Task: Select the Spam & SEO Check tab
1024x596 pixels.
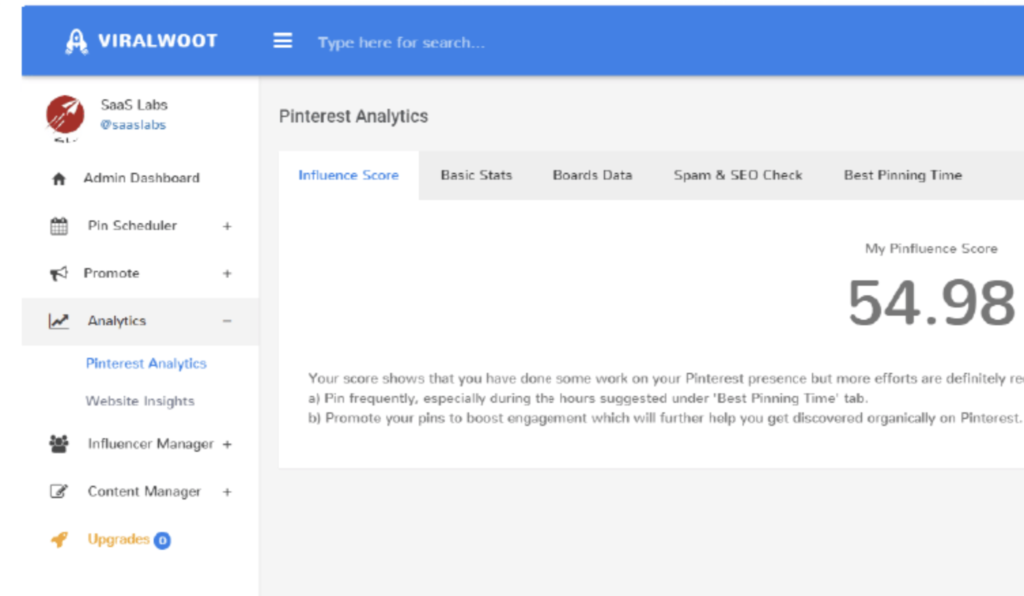Action: click(x=738, y=175)
